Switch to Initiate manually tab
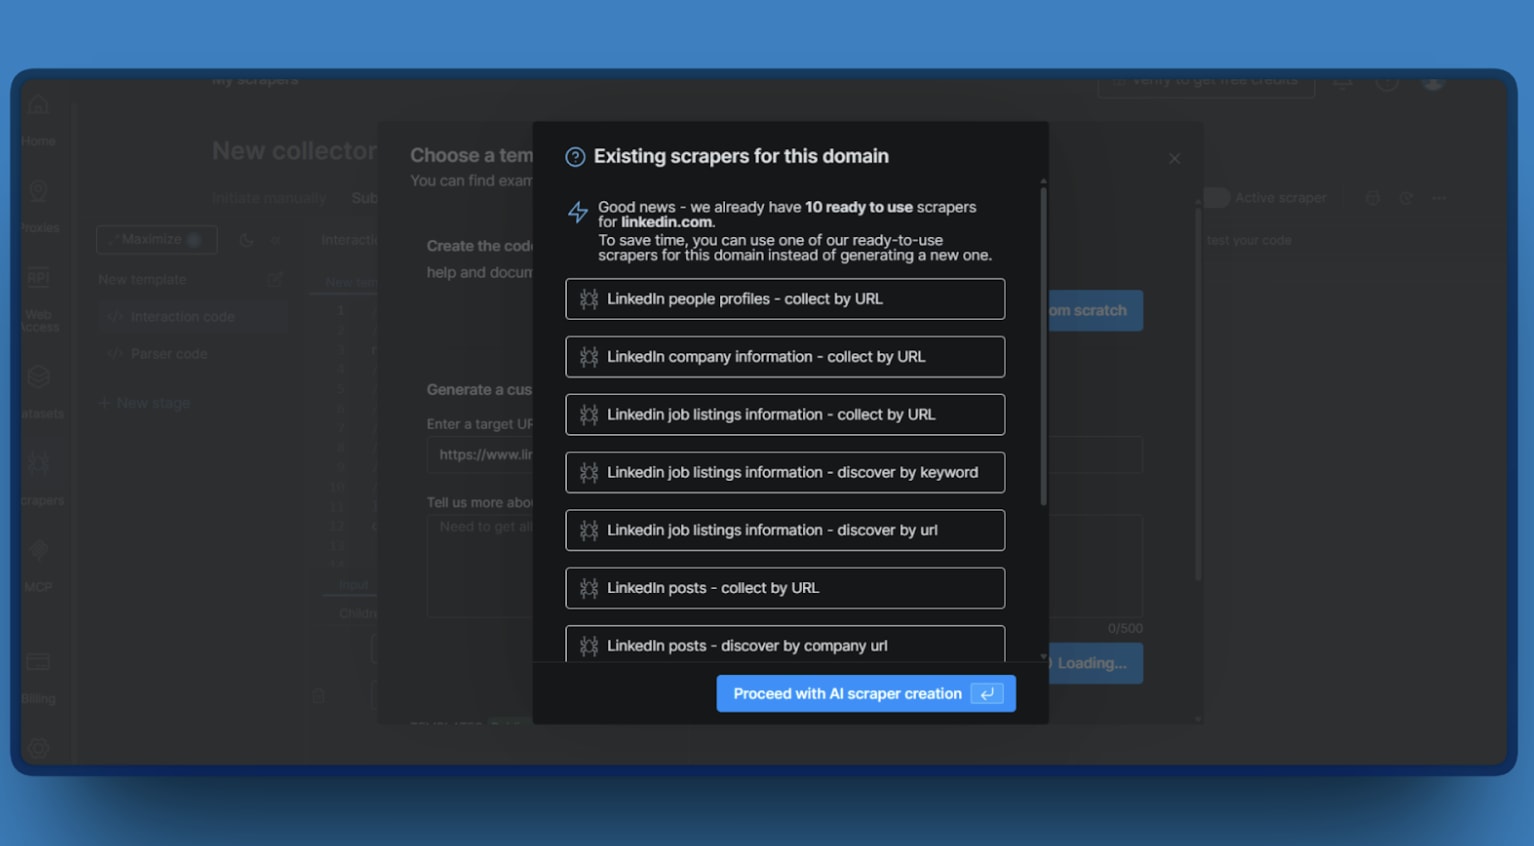 pyautogui.click(x=269, y=198)
